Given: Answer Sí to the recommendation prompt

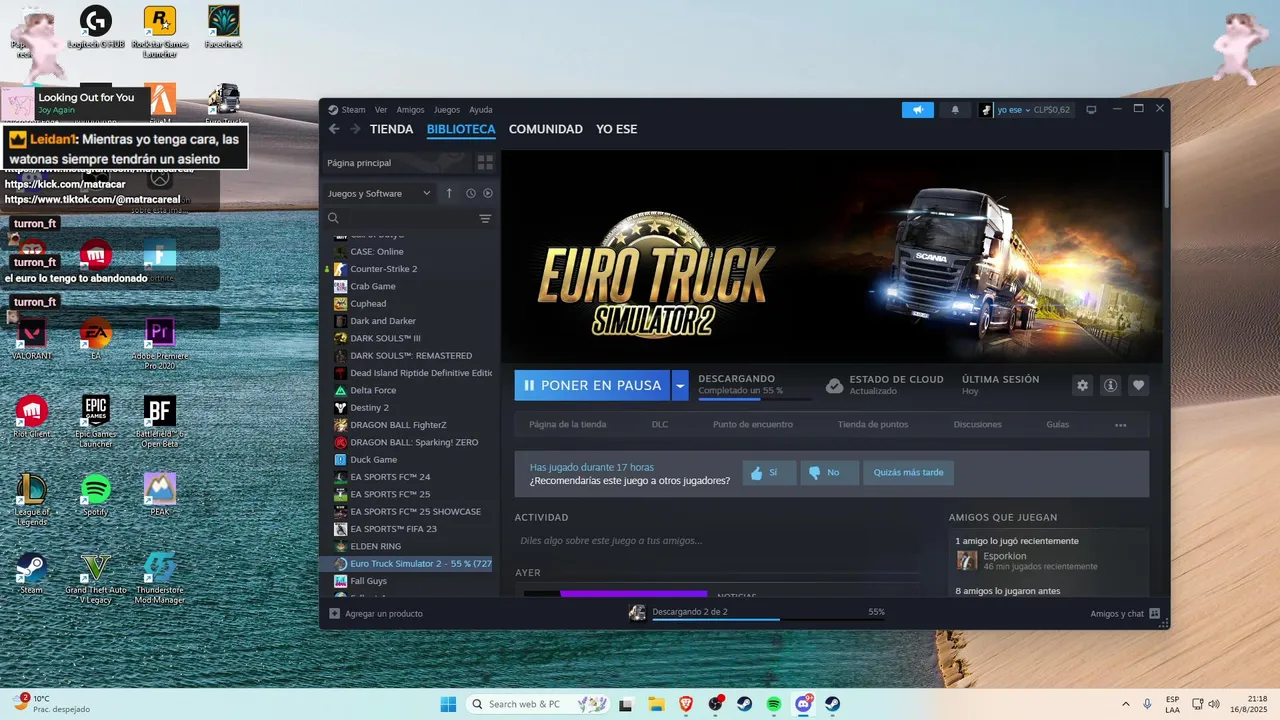Looking at the screenshot, I should tap(769, 472).
